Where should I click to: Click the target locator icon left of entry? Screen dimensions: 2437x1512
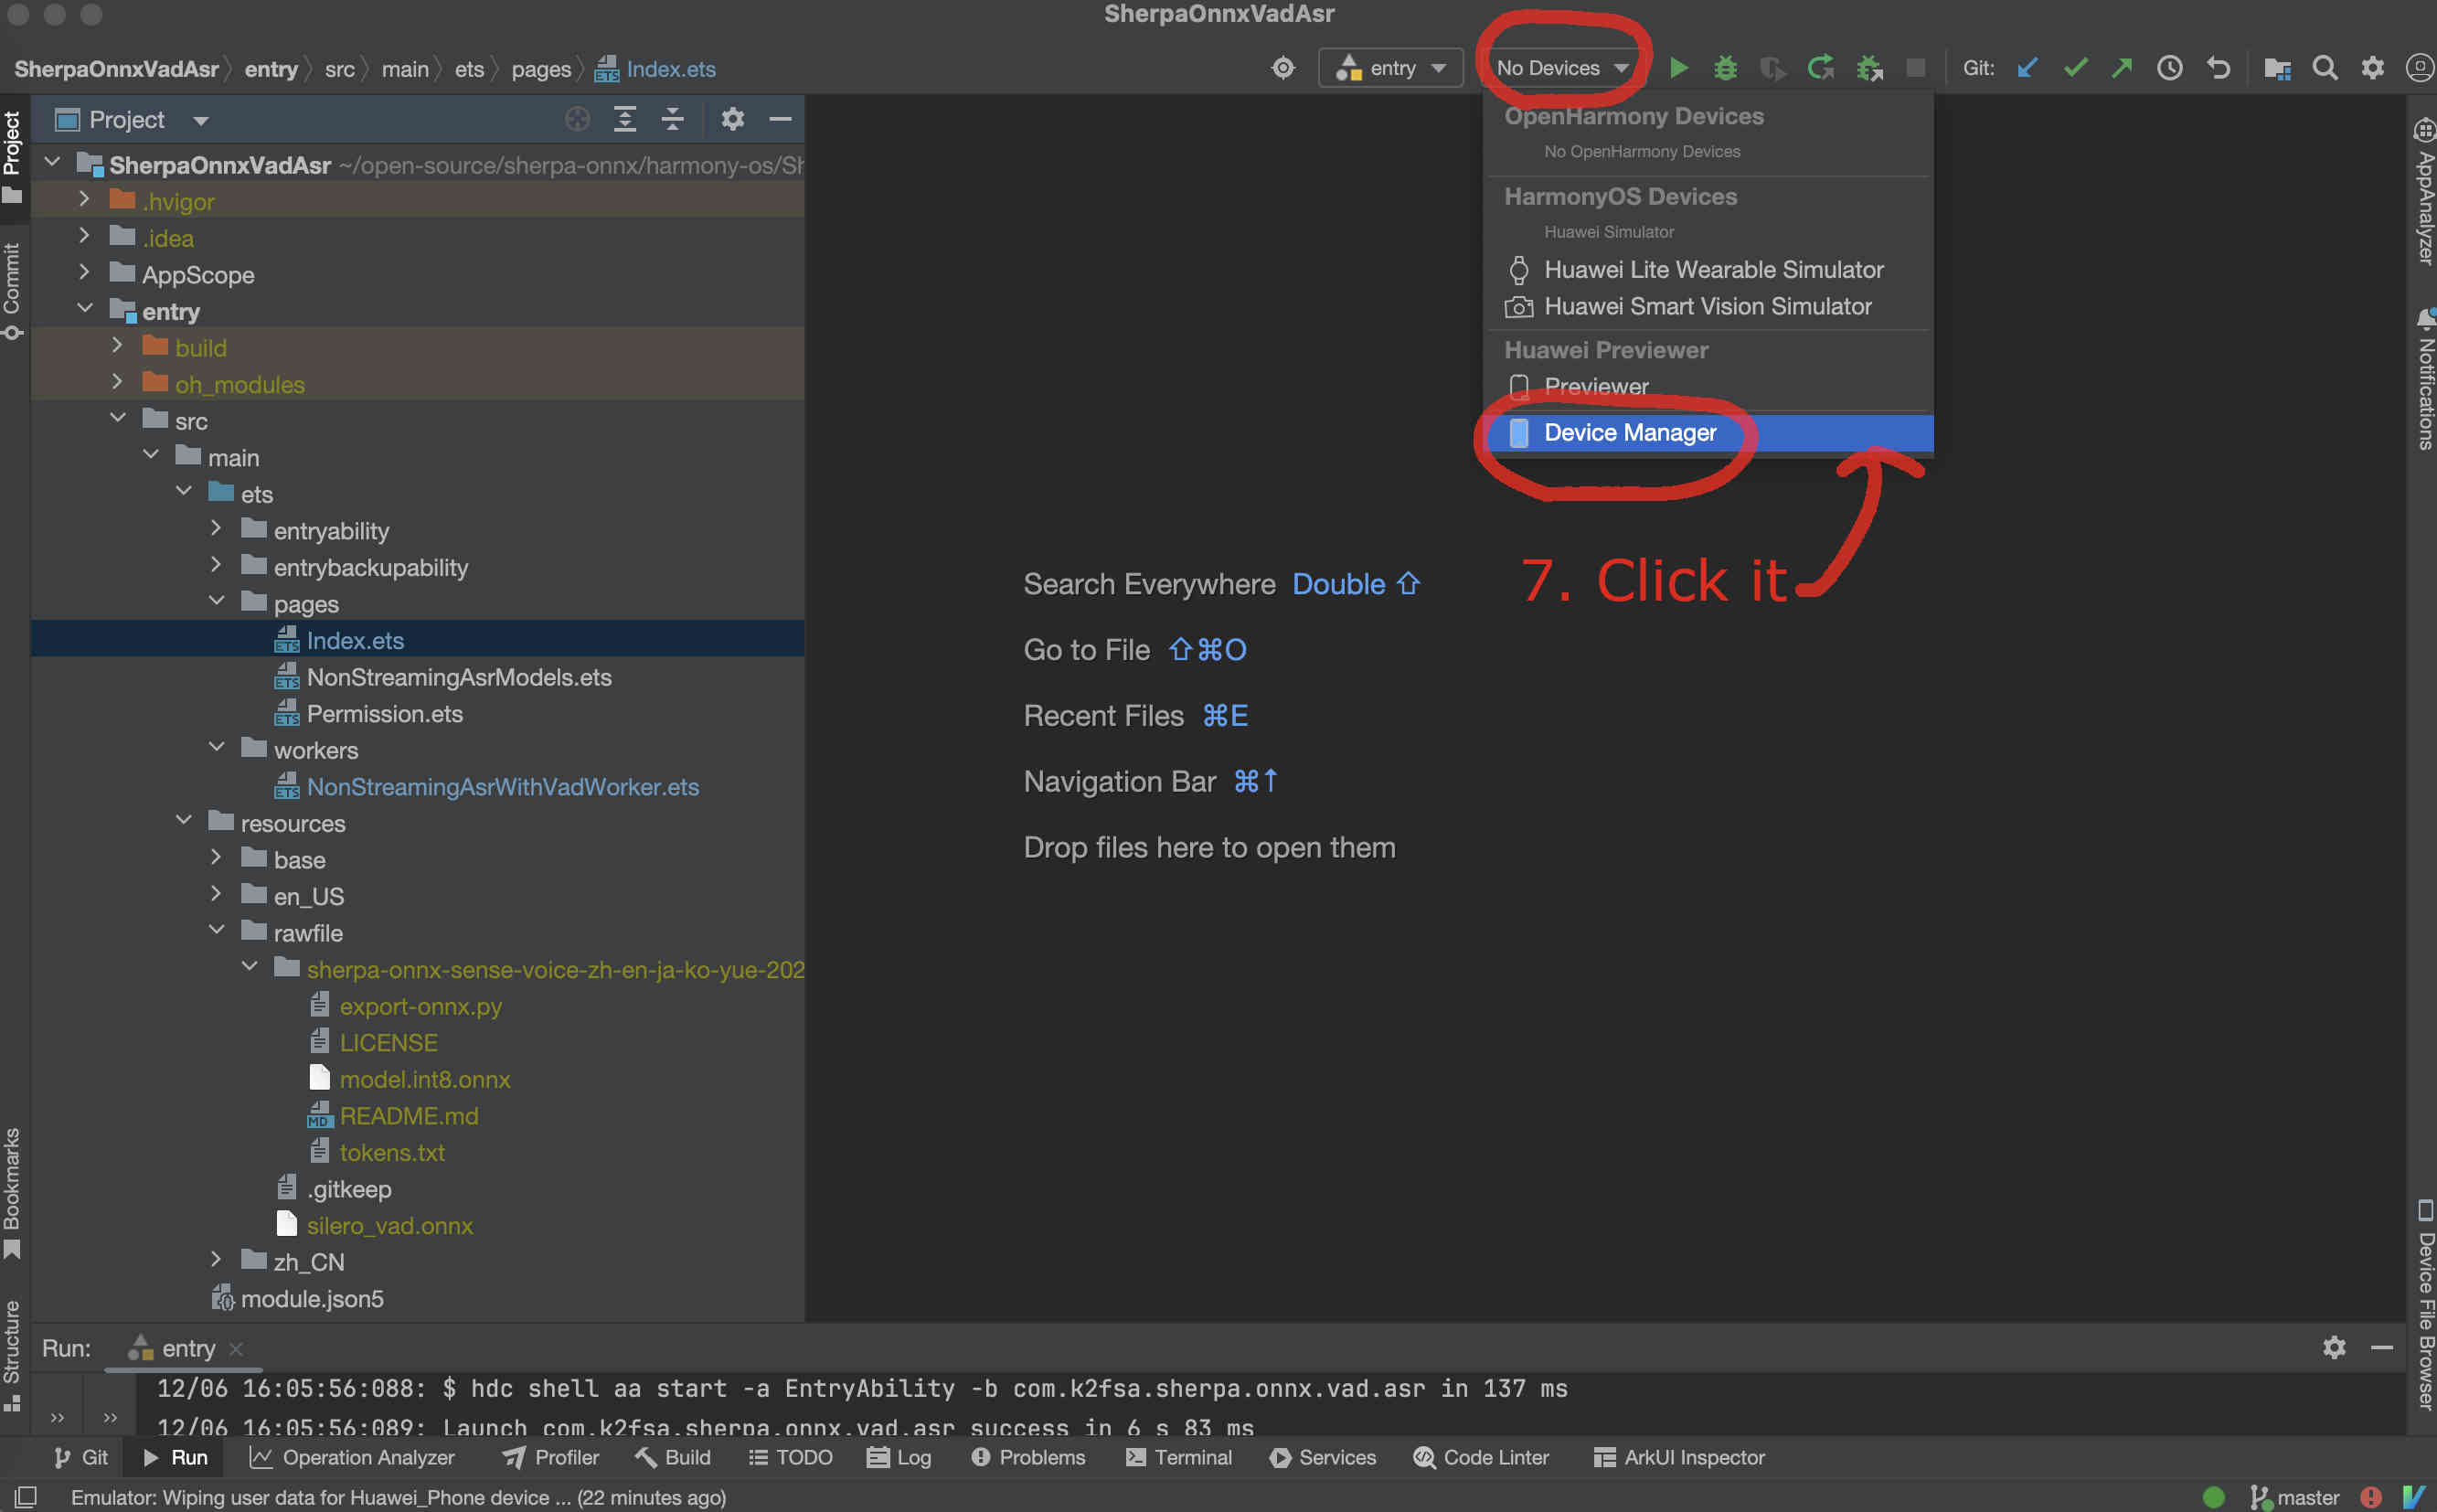1283,68
